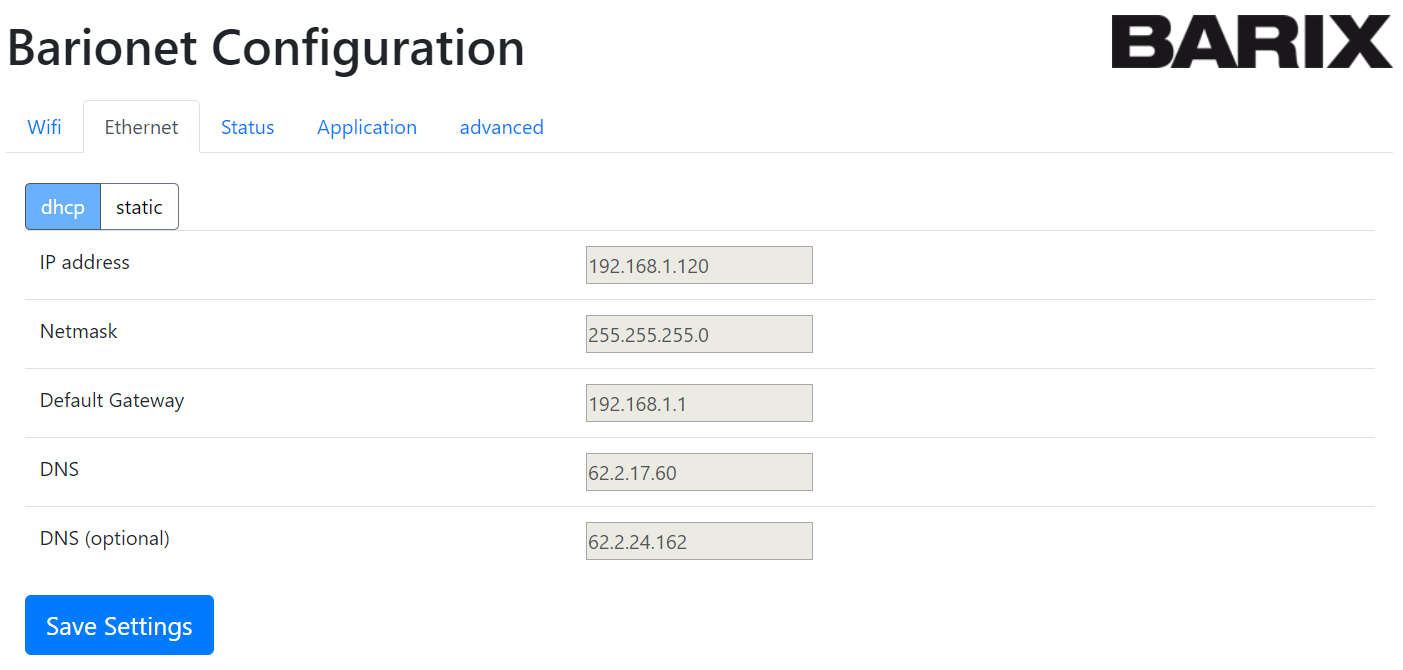
Task: Click the IP address label
Action: [85, 263]
